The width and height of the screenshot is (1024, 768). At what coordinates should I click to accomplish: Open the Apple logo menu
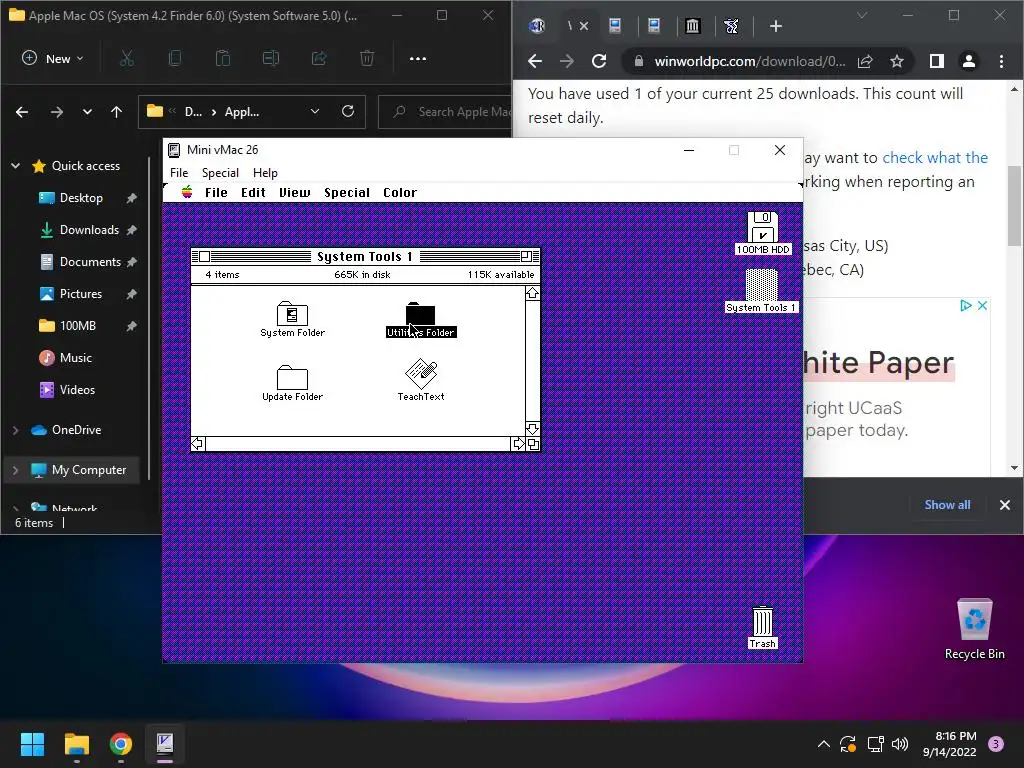click(x=187, y=192)
